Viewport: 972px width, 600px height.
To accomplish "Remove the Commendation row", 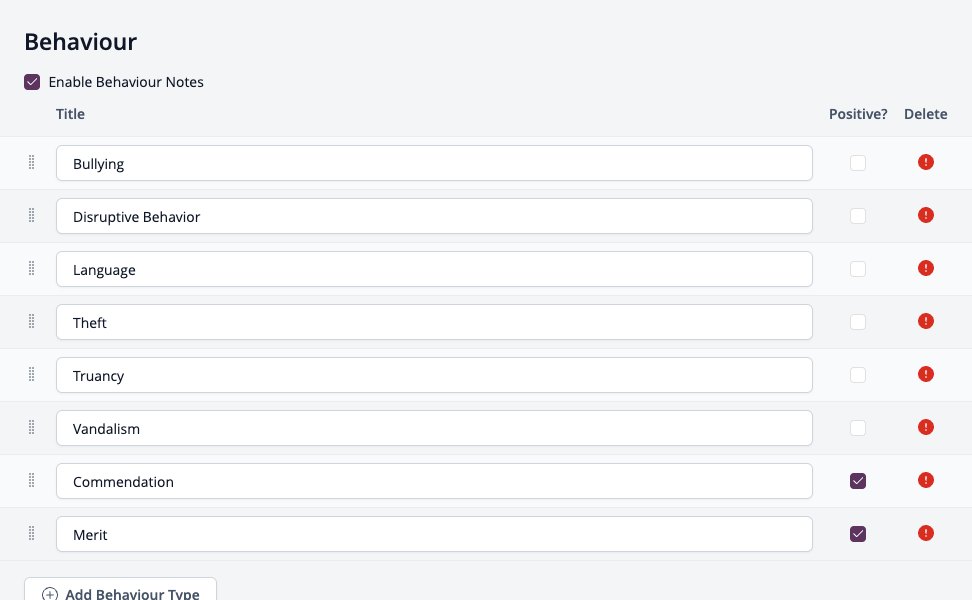I will tap(926, 480).
